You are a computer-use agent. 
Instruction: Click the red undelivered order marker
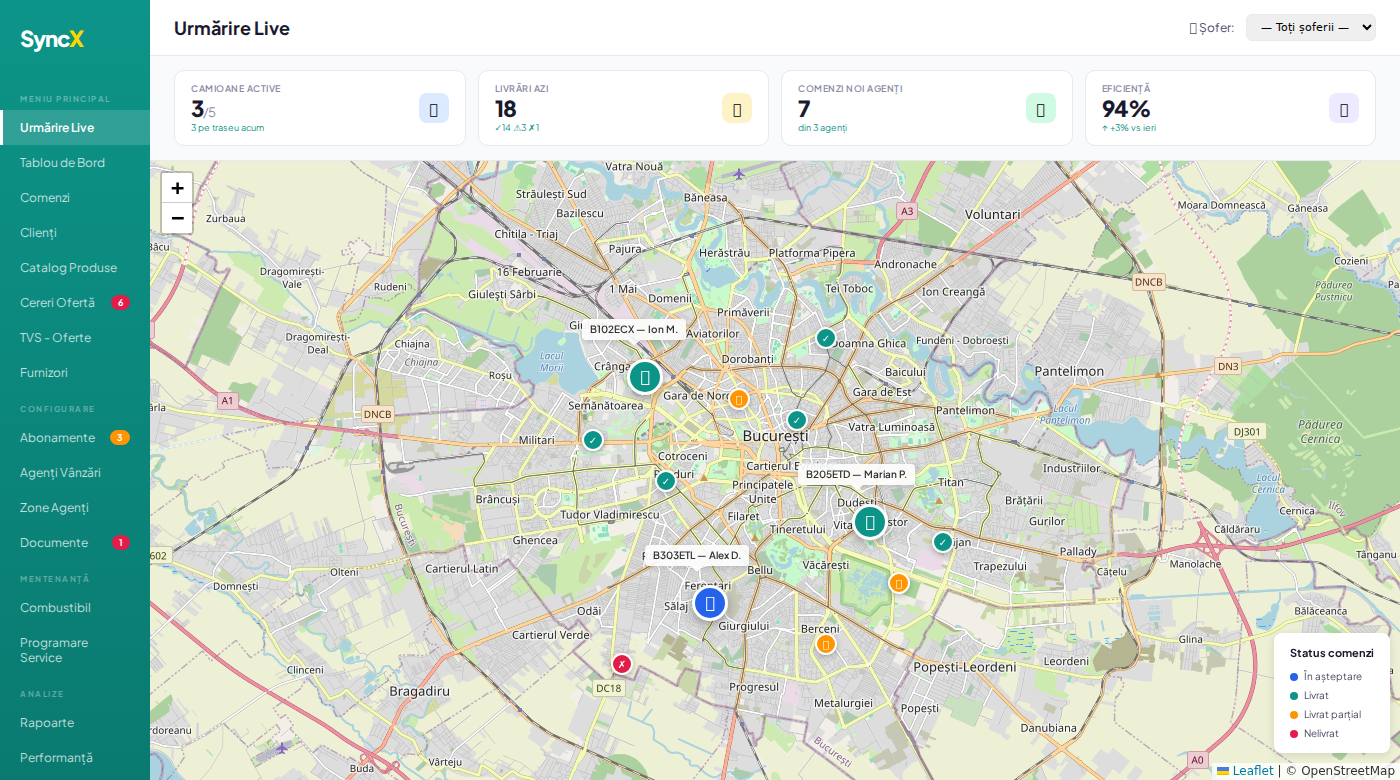(x=622, y=664)
